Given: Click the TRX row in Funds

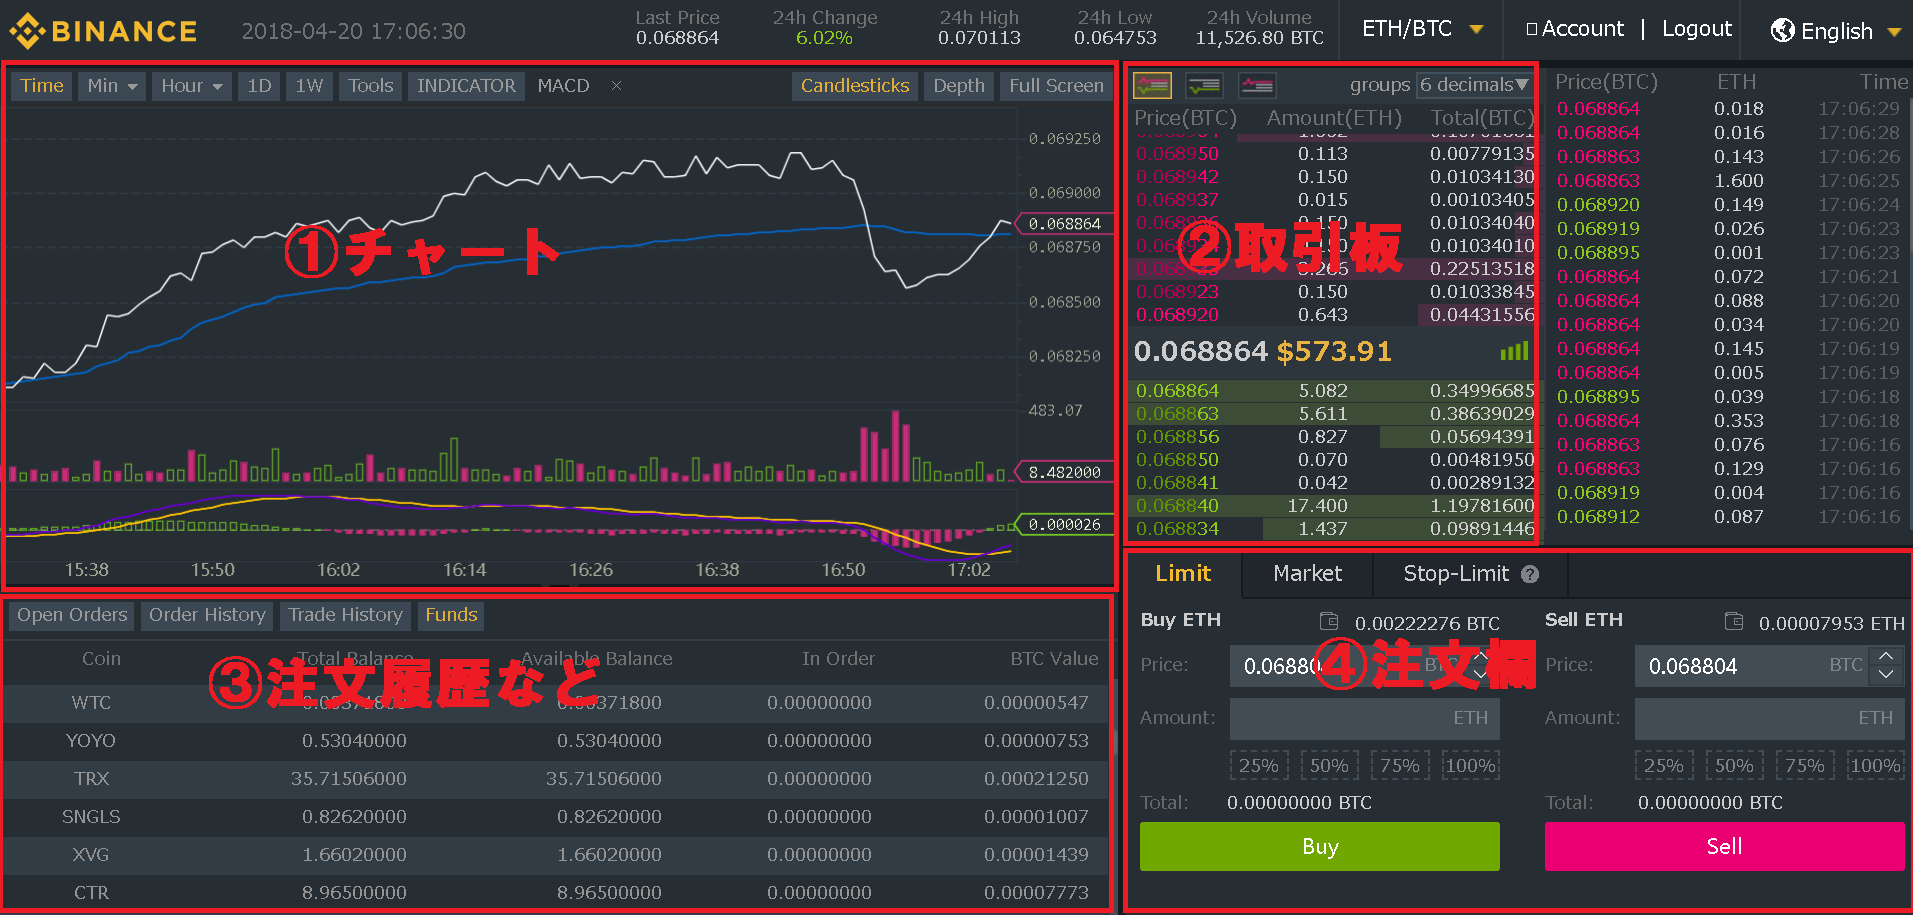Looking at the screenshot, I should [x=556, y=779].
